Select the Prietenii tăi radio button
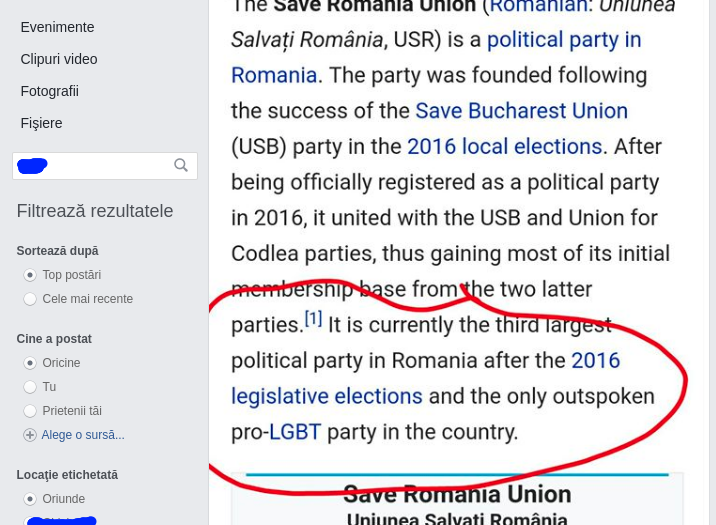Screen dimensions: 716x525 pos(30,411)
